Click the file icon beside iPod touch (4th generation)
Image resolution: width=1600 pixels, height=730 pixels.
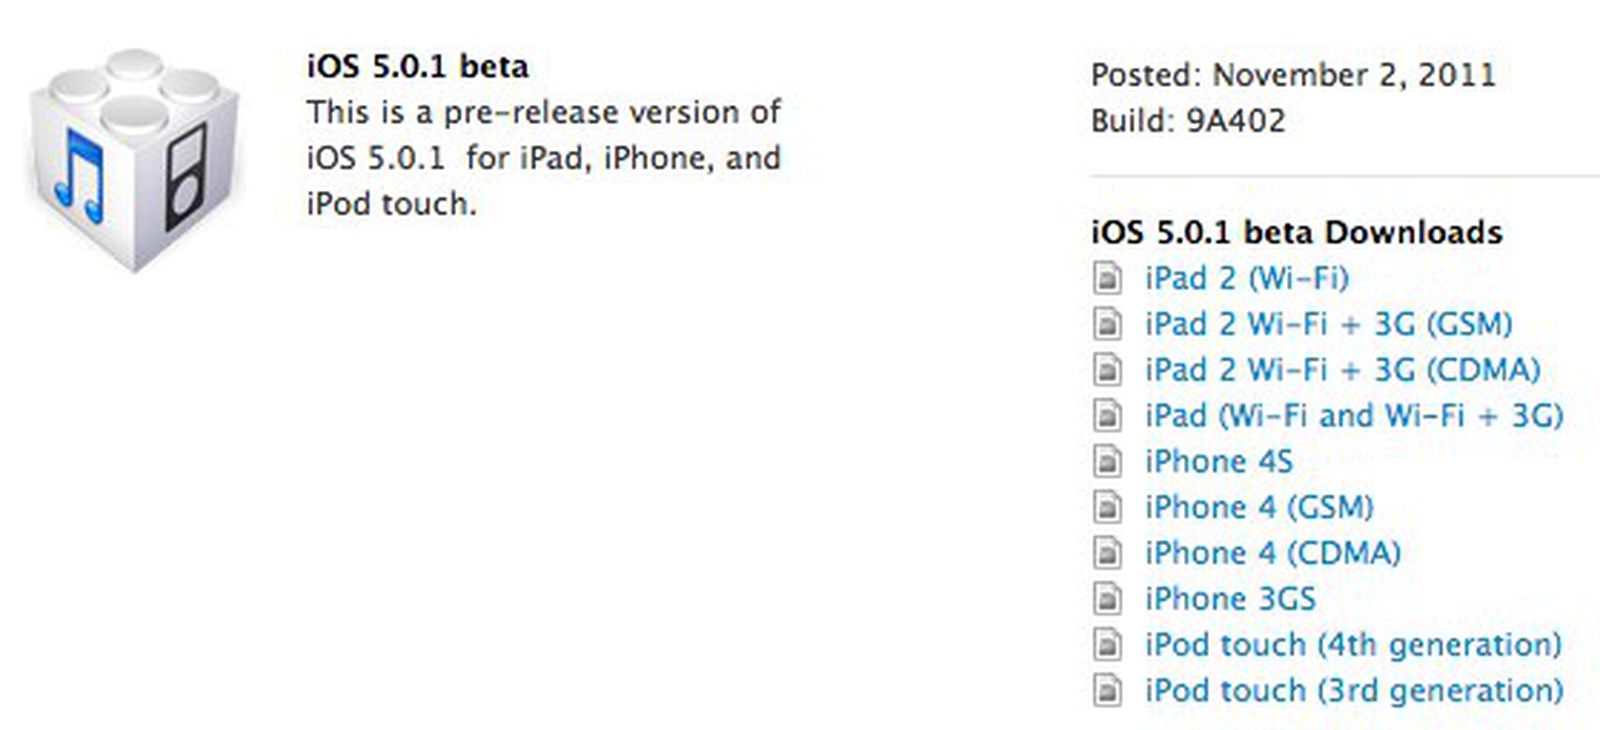coord(1107,645)
